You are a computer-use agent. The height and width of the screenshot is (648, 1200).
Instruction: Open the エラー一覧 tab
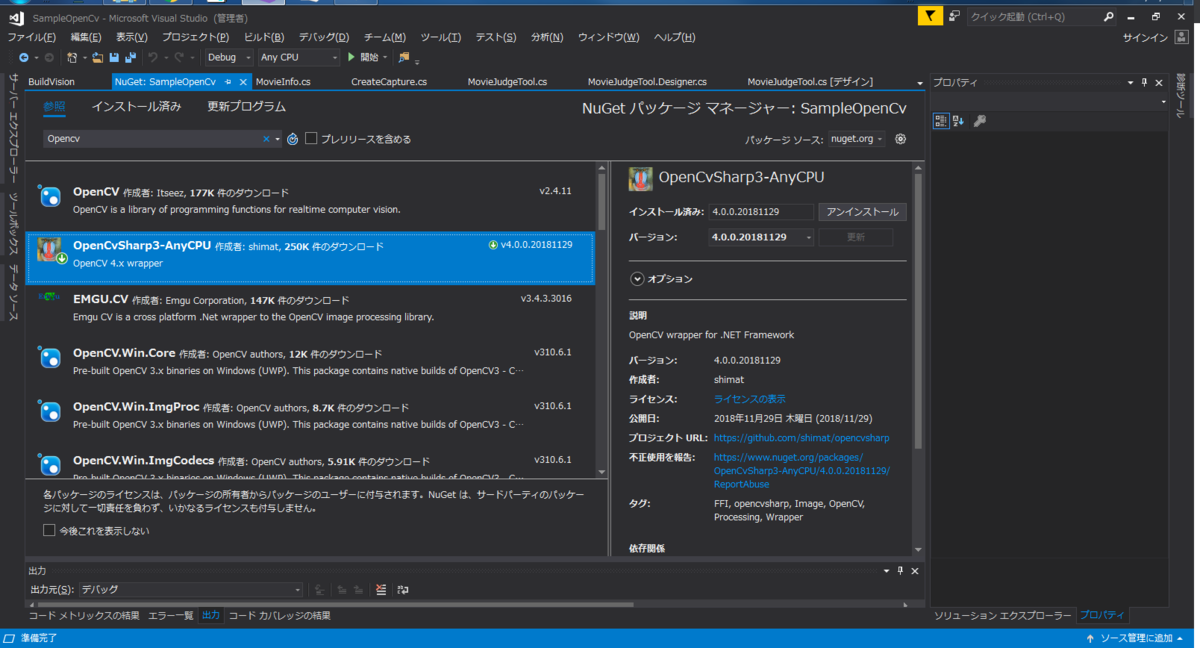(171, 615)
